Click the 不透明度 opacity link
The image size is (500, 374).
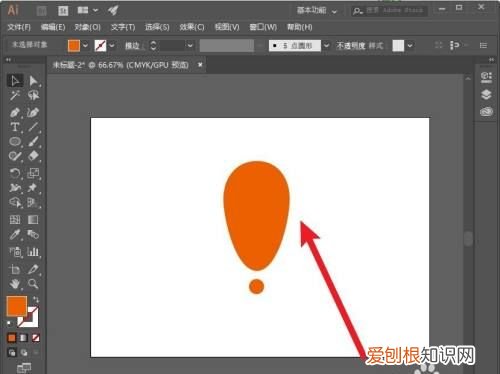click(x=350, y=46)
